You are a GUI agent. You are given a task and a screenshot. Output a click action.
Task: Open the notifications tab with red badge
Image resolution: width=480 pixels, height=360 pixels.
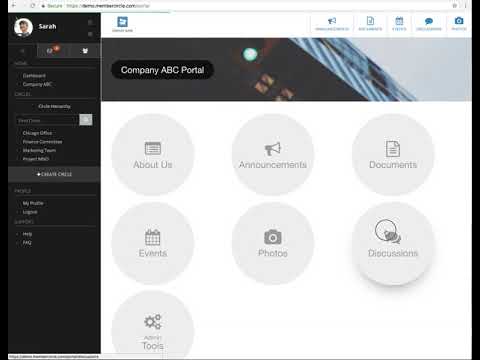click(52, 51)
